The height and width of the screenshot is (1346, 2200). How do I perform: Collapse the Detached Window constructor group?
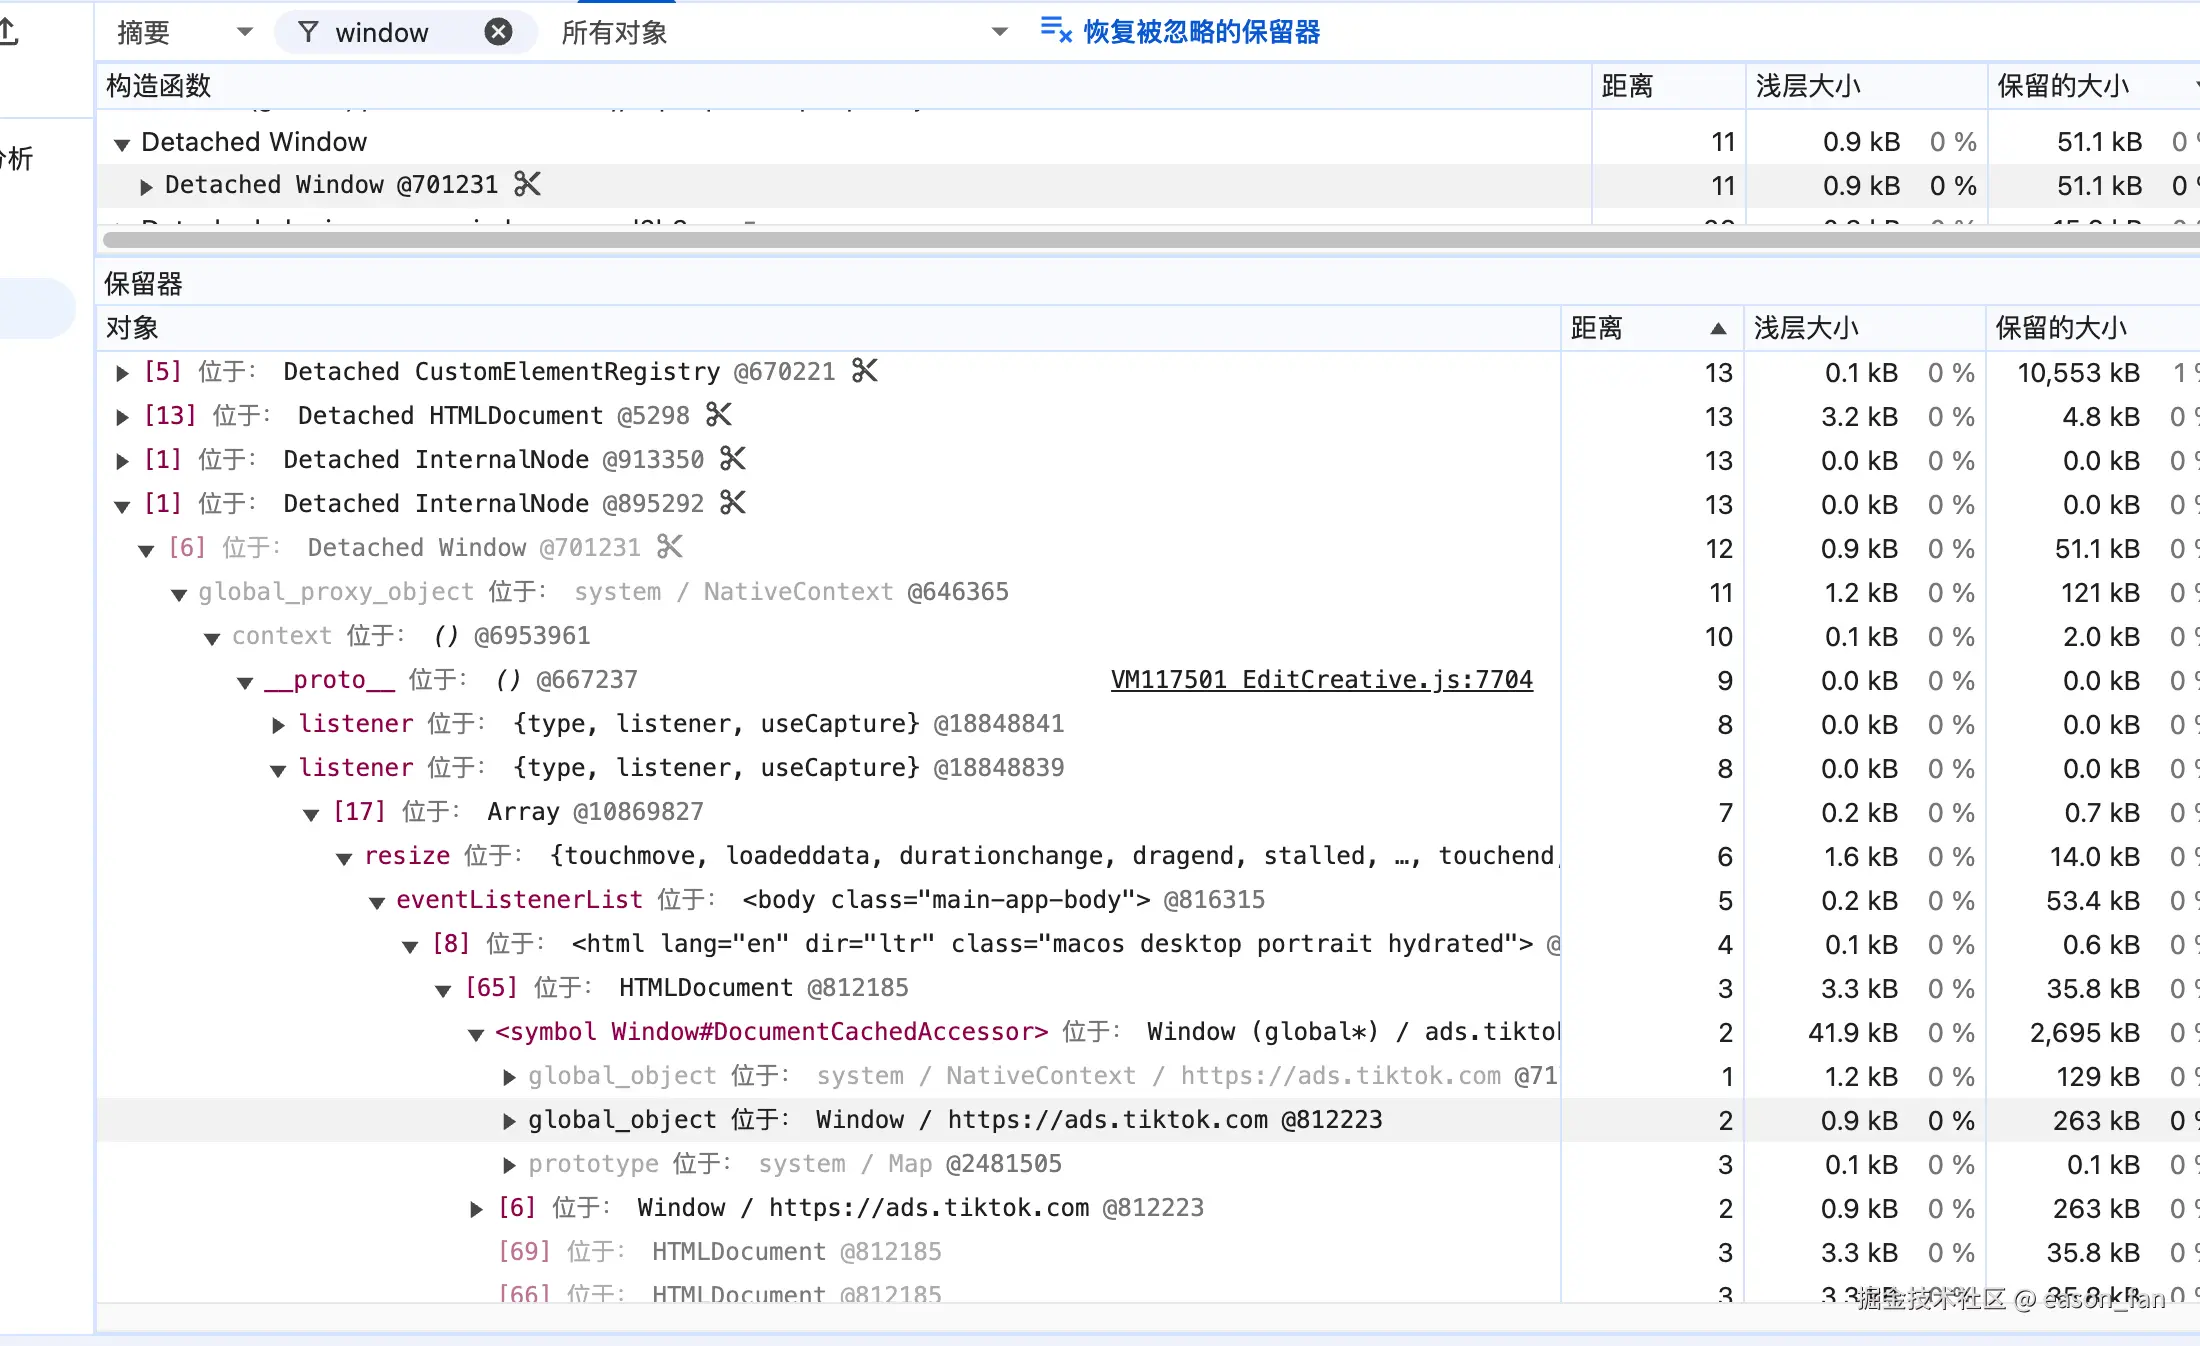[122, 144]
